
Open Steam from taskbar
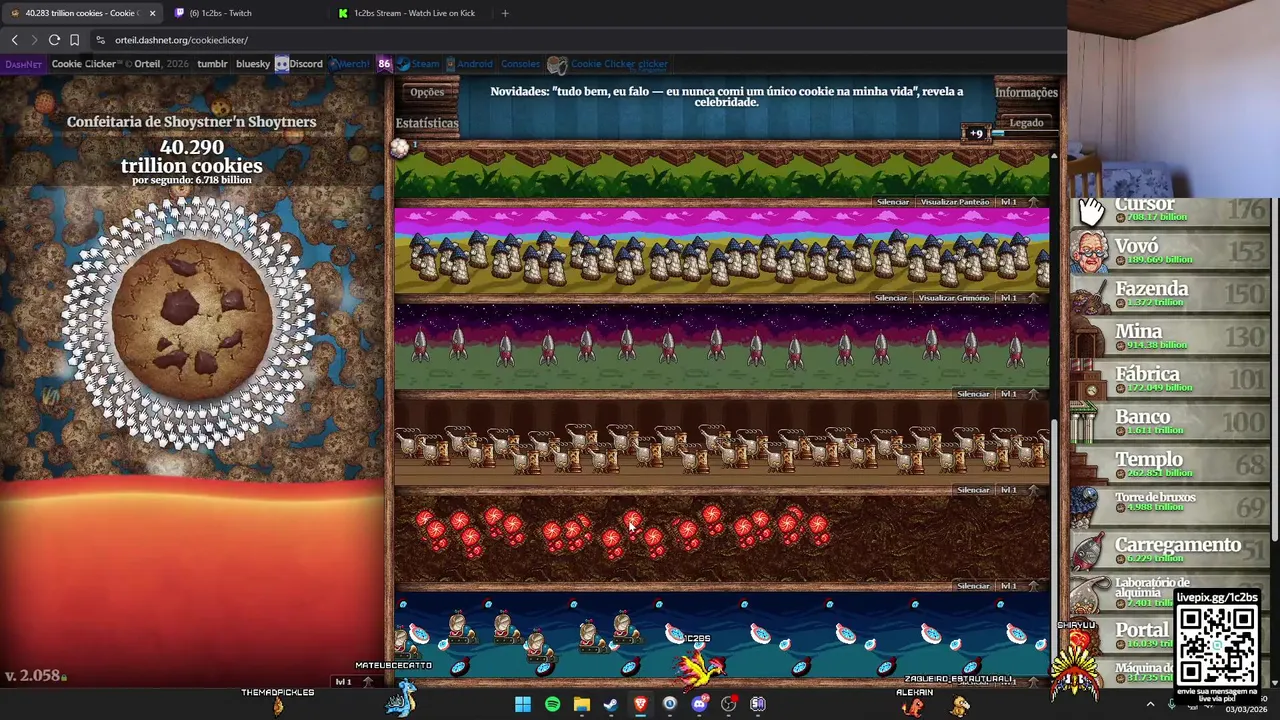pos(611,704)
